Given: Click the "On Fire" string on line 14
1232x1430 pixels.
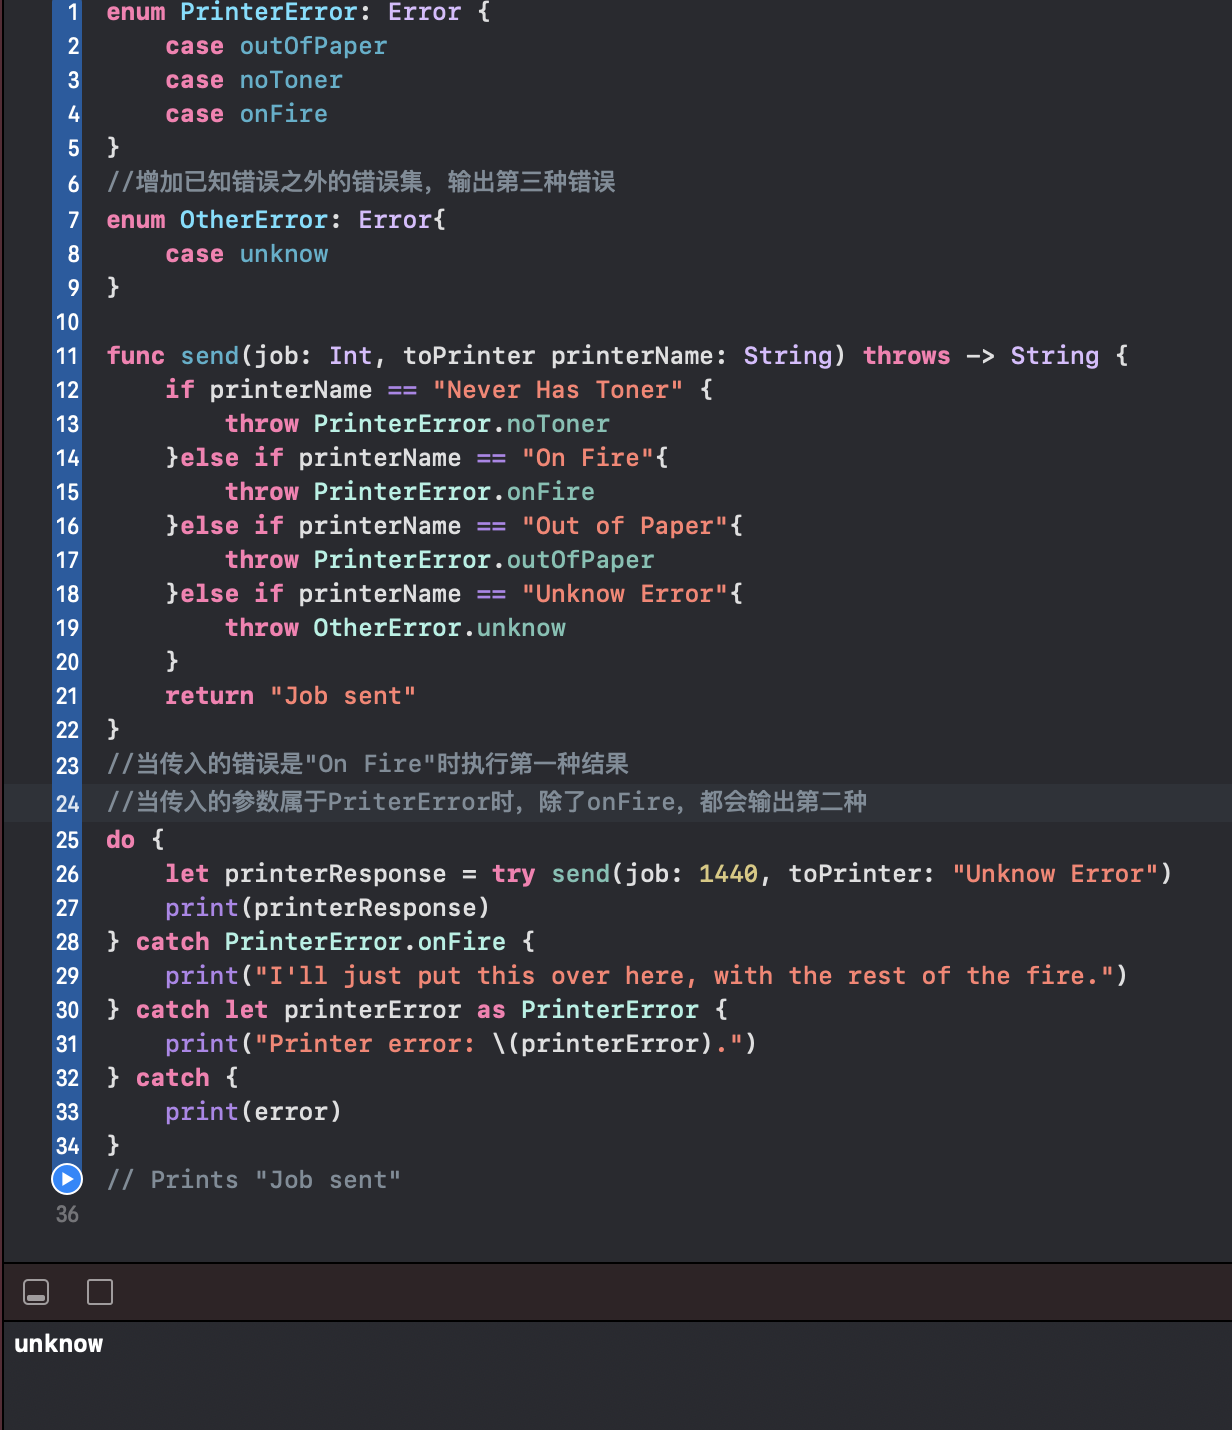Looking at the screenshot, I should click(x=588, y=458).
